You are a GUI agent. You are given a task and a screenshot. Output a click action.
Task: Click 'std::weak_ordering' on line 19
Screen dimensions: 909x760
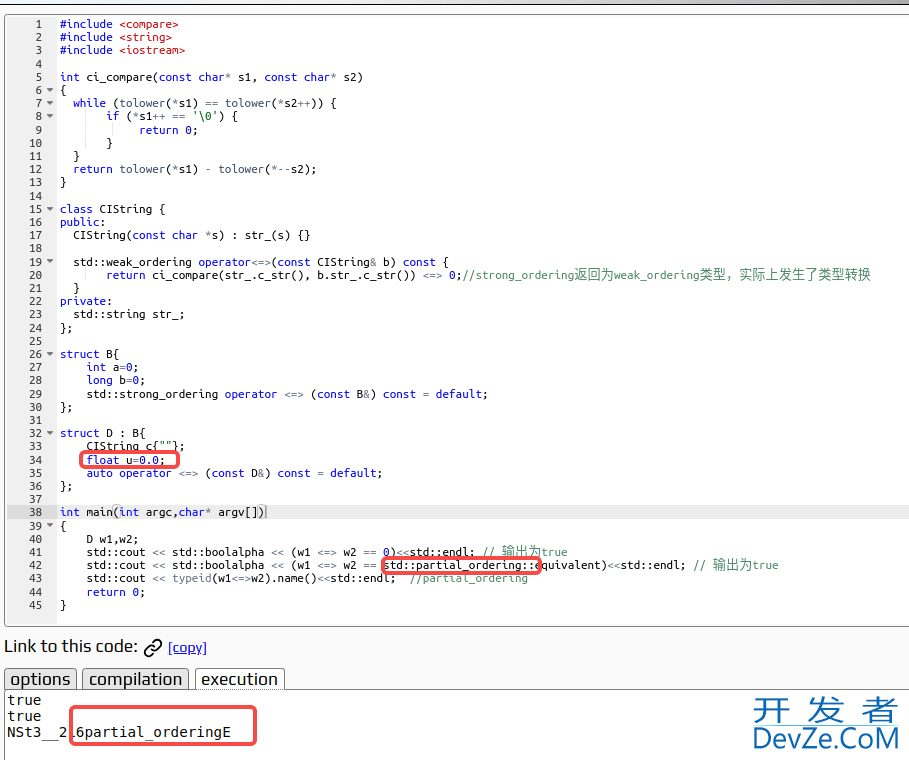tap(132, 262)
